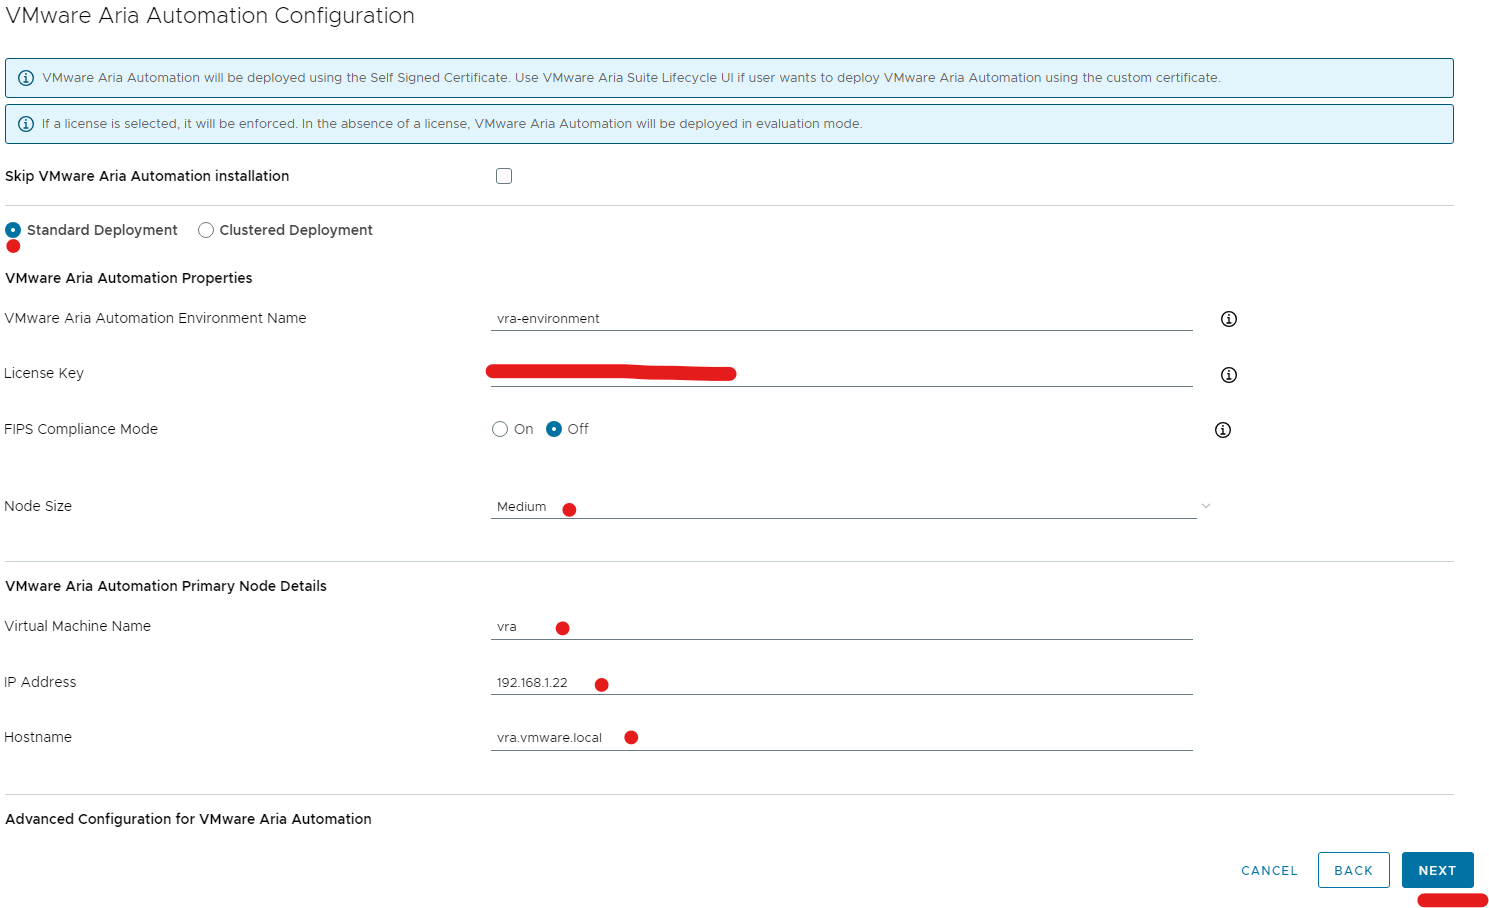Edit the Hostname field
This screenshot has width=1489, height=908.
click(842, 738)
